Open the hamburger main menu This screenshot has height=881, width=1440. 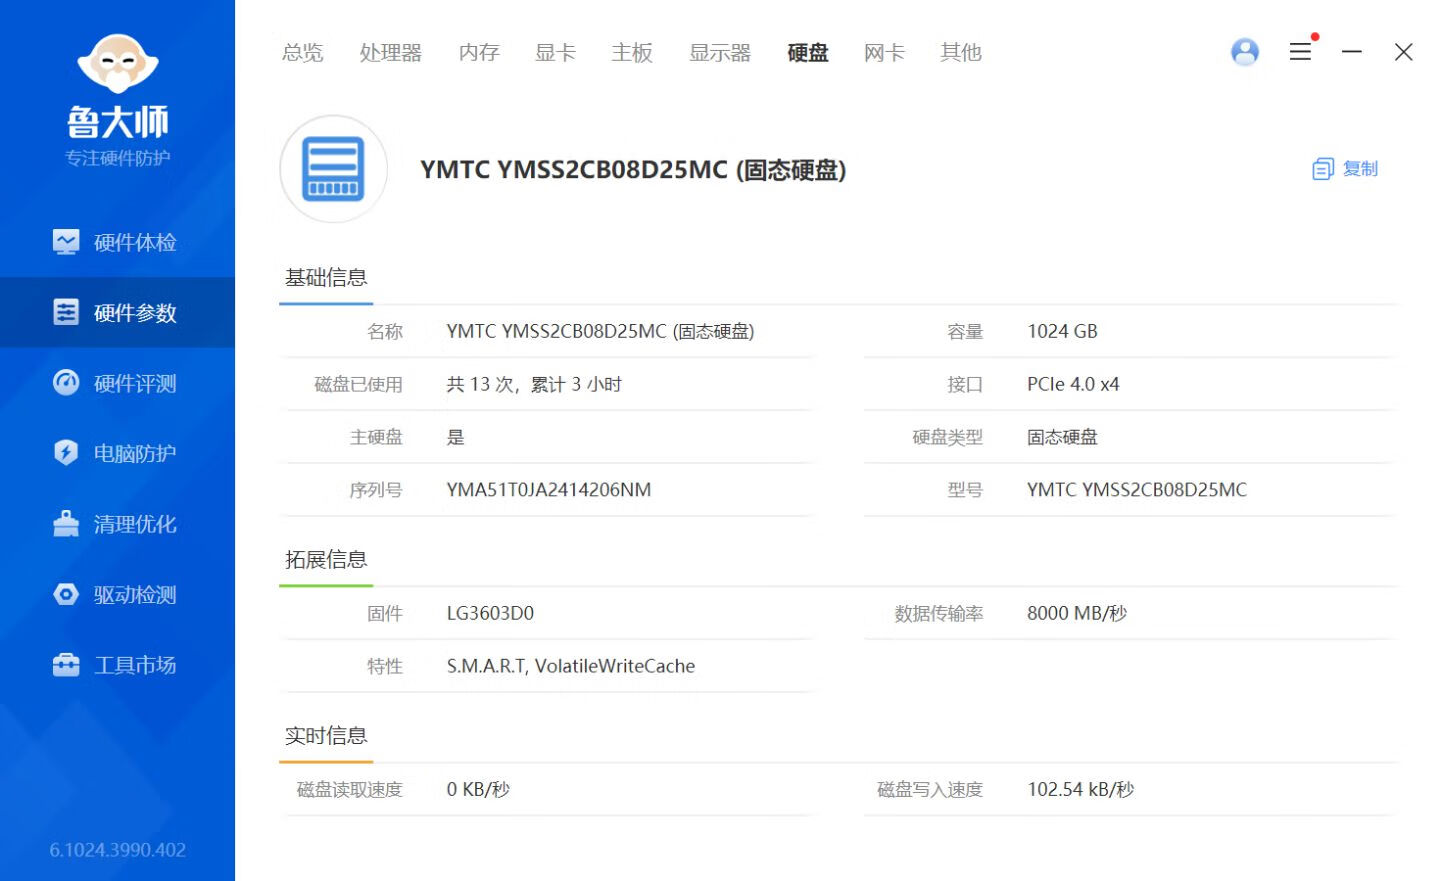pos(1300,52)
